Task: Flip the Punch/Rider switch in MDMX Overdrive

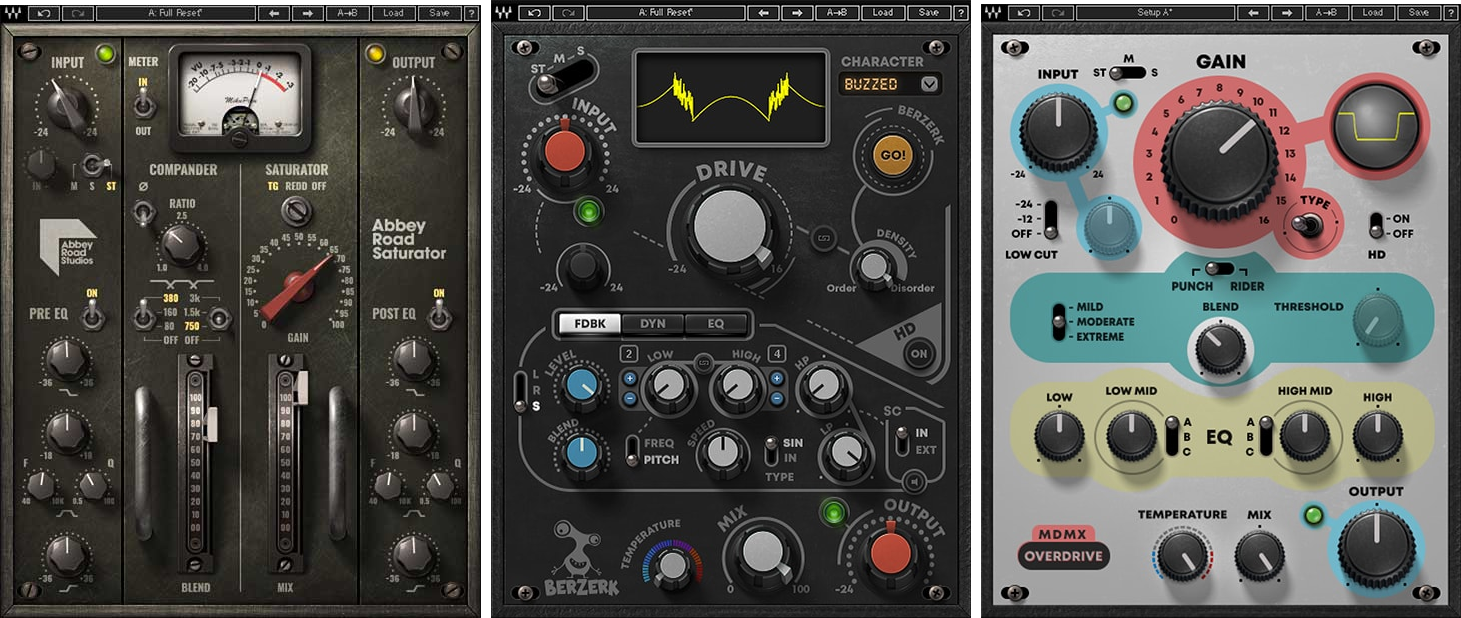Action: (x=1217, y=268)
